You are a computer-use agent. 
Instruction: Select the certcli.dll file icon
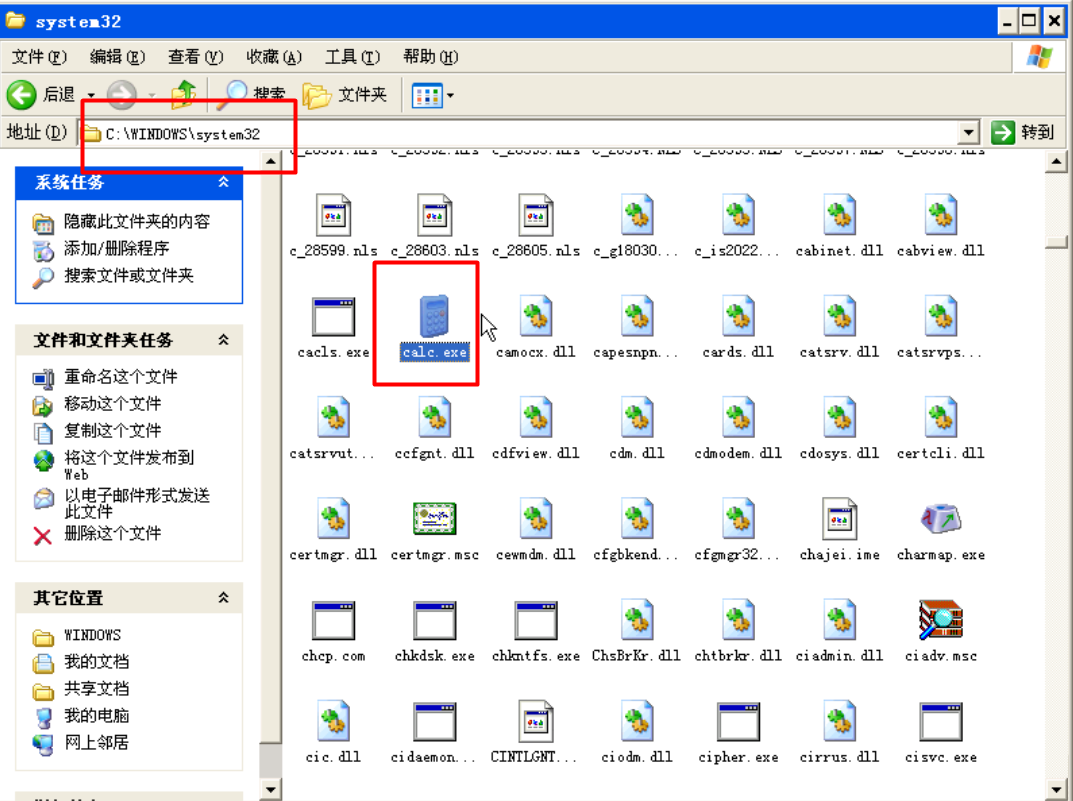click(941, 417)
